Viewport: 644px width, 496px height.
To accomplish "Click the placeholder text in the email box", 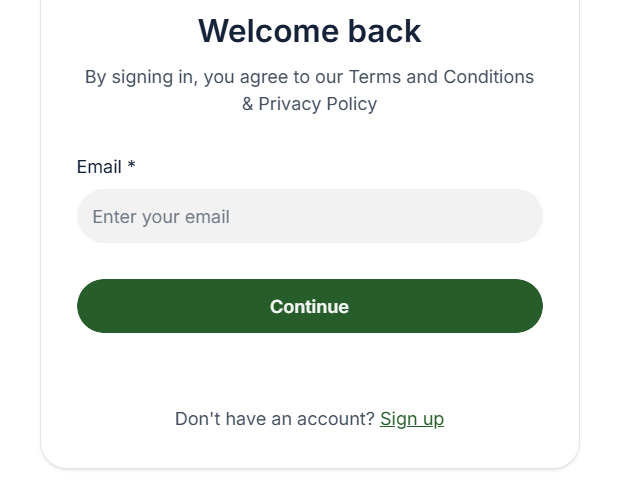I will coord(161,217).
